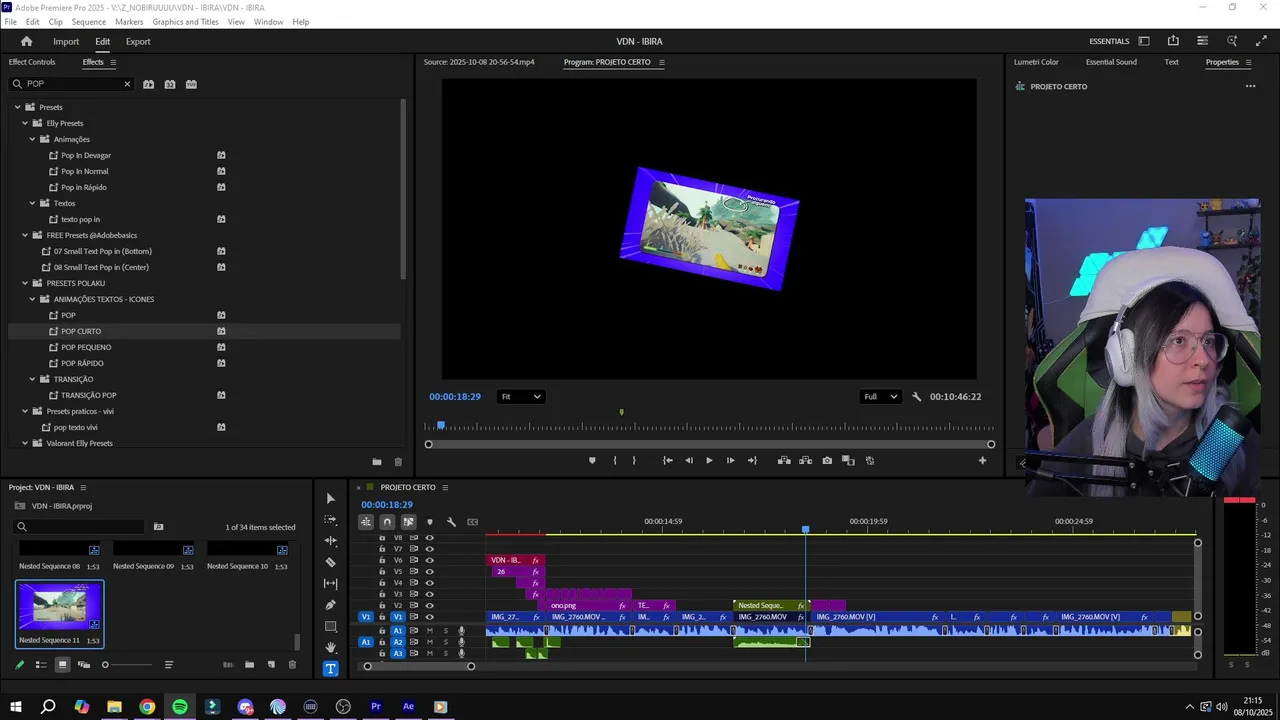The width and height of the screenshot is (1280, 720).
Task: Switch Project panel to freeform view
Action: (x=84, y=665)
